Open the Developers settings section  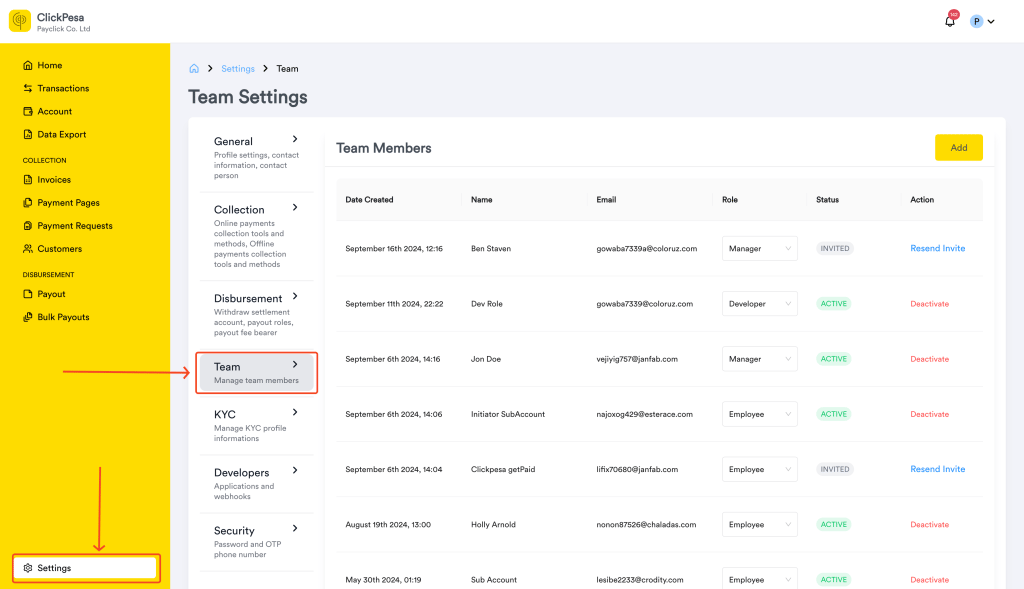pos(256,484)
